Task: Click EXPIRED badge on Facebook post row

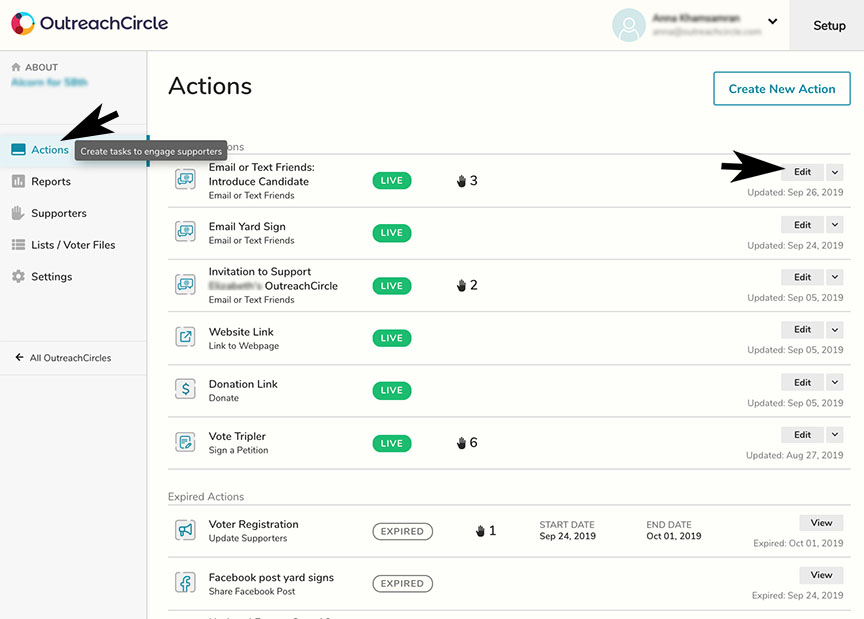Action: click(402, 583)
